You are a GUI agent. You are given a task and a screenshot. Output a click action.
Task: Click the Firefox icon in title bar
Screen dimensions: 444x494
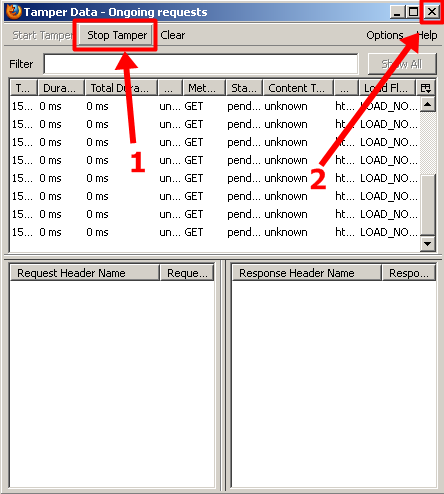coord(13,12)
